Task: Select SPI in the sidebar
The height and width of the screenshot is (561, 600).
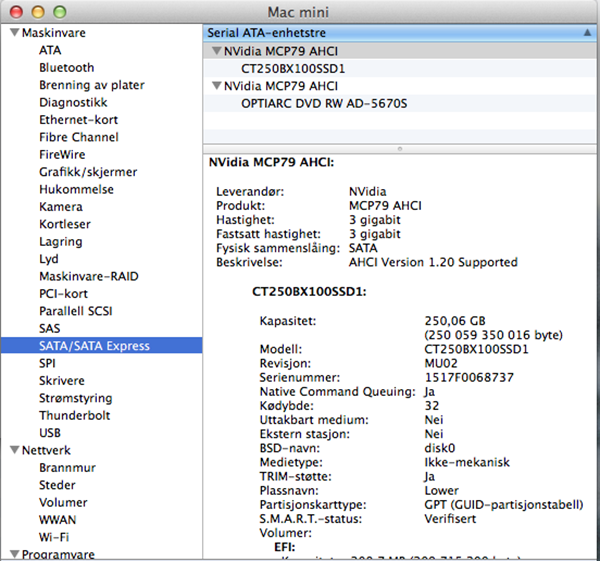Action: (47, 364)
